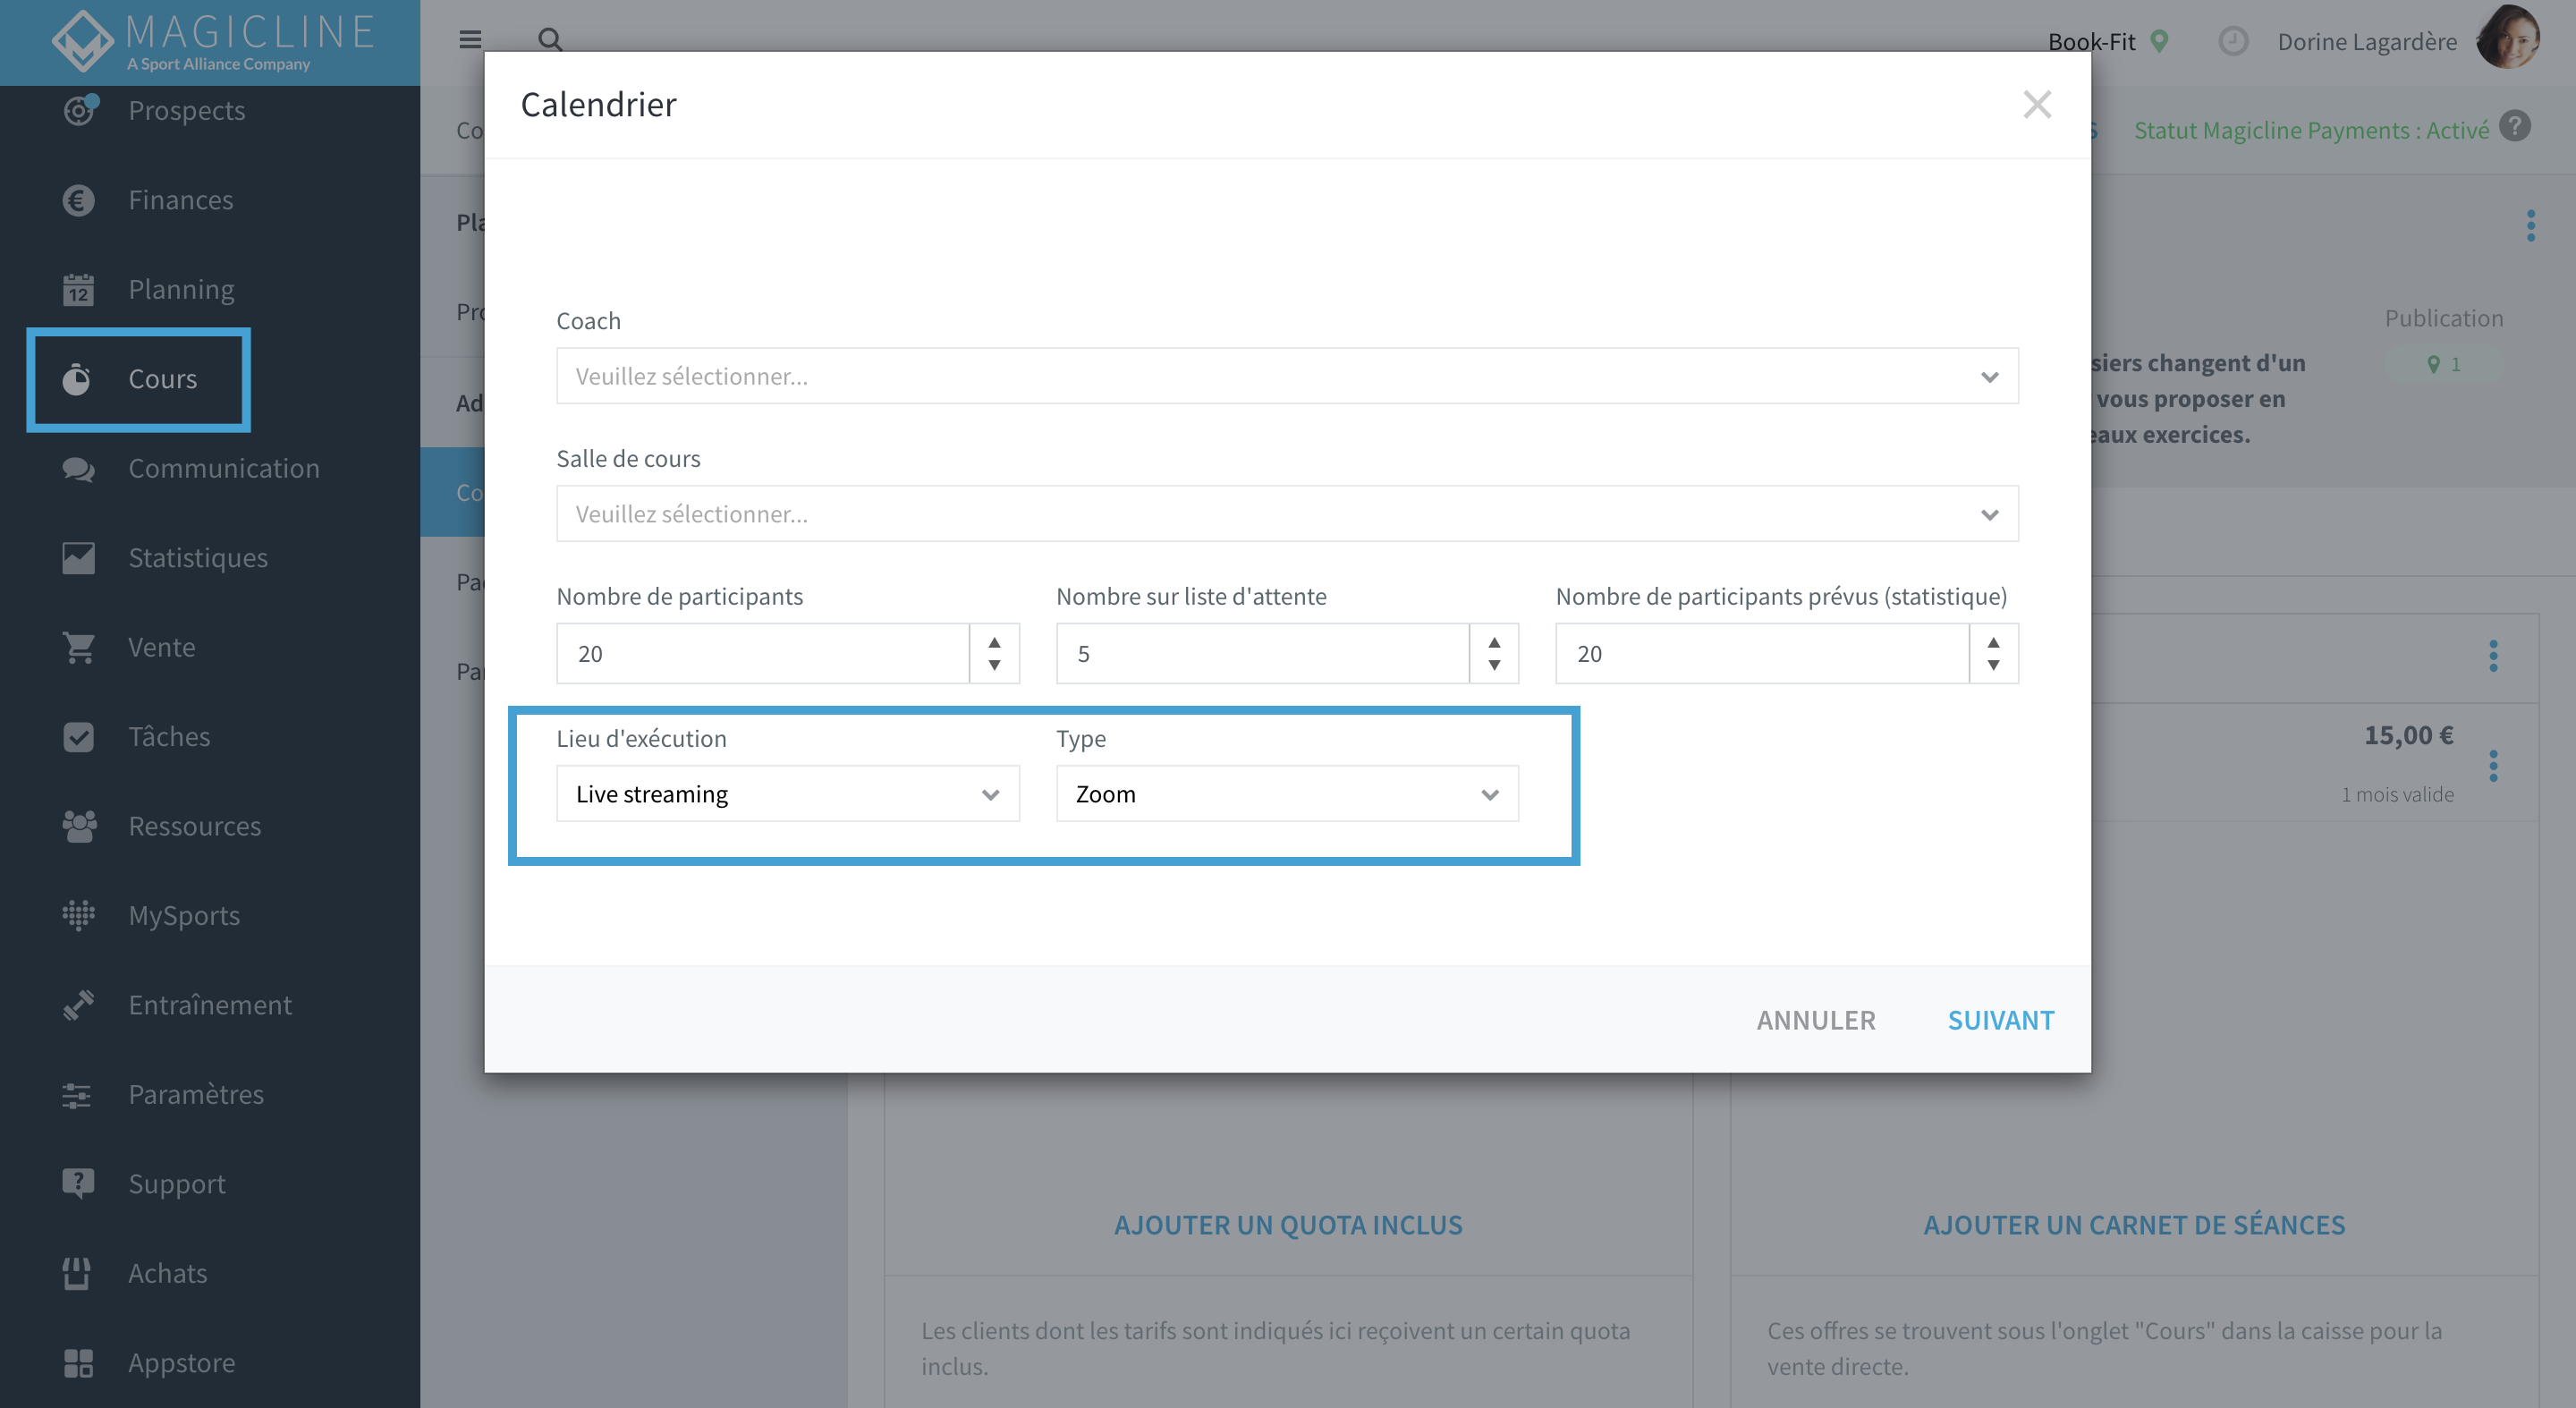This screenshot has height=1408, width=2576.
Task: Open the Planning menu item
Action: (181, 289)
